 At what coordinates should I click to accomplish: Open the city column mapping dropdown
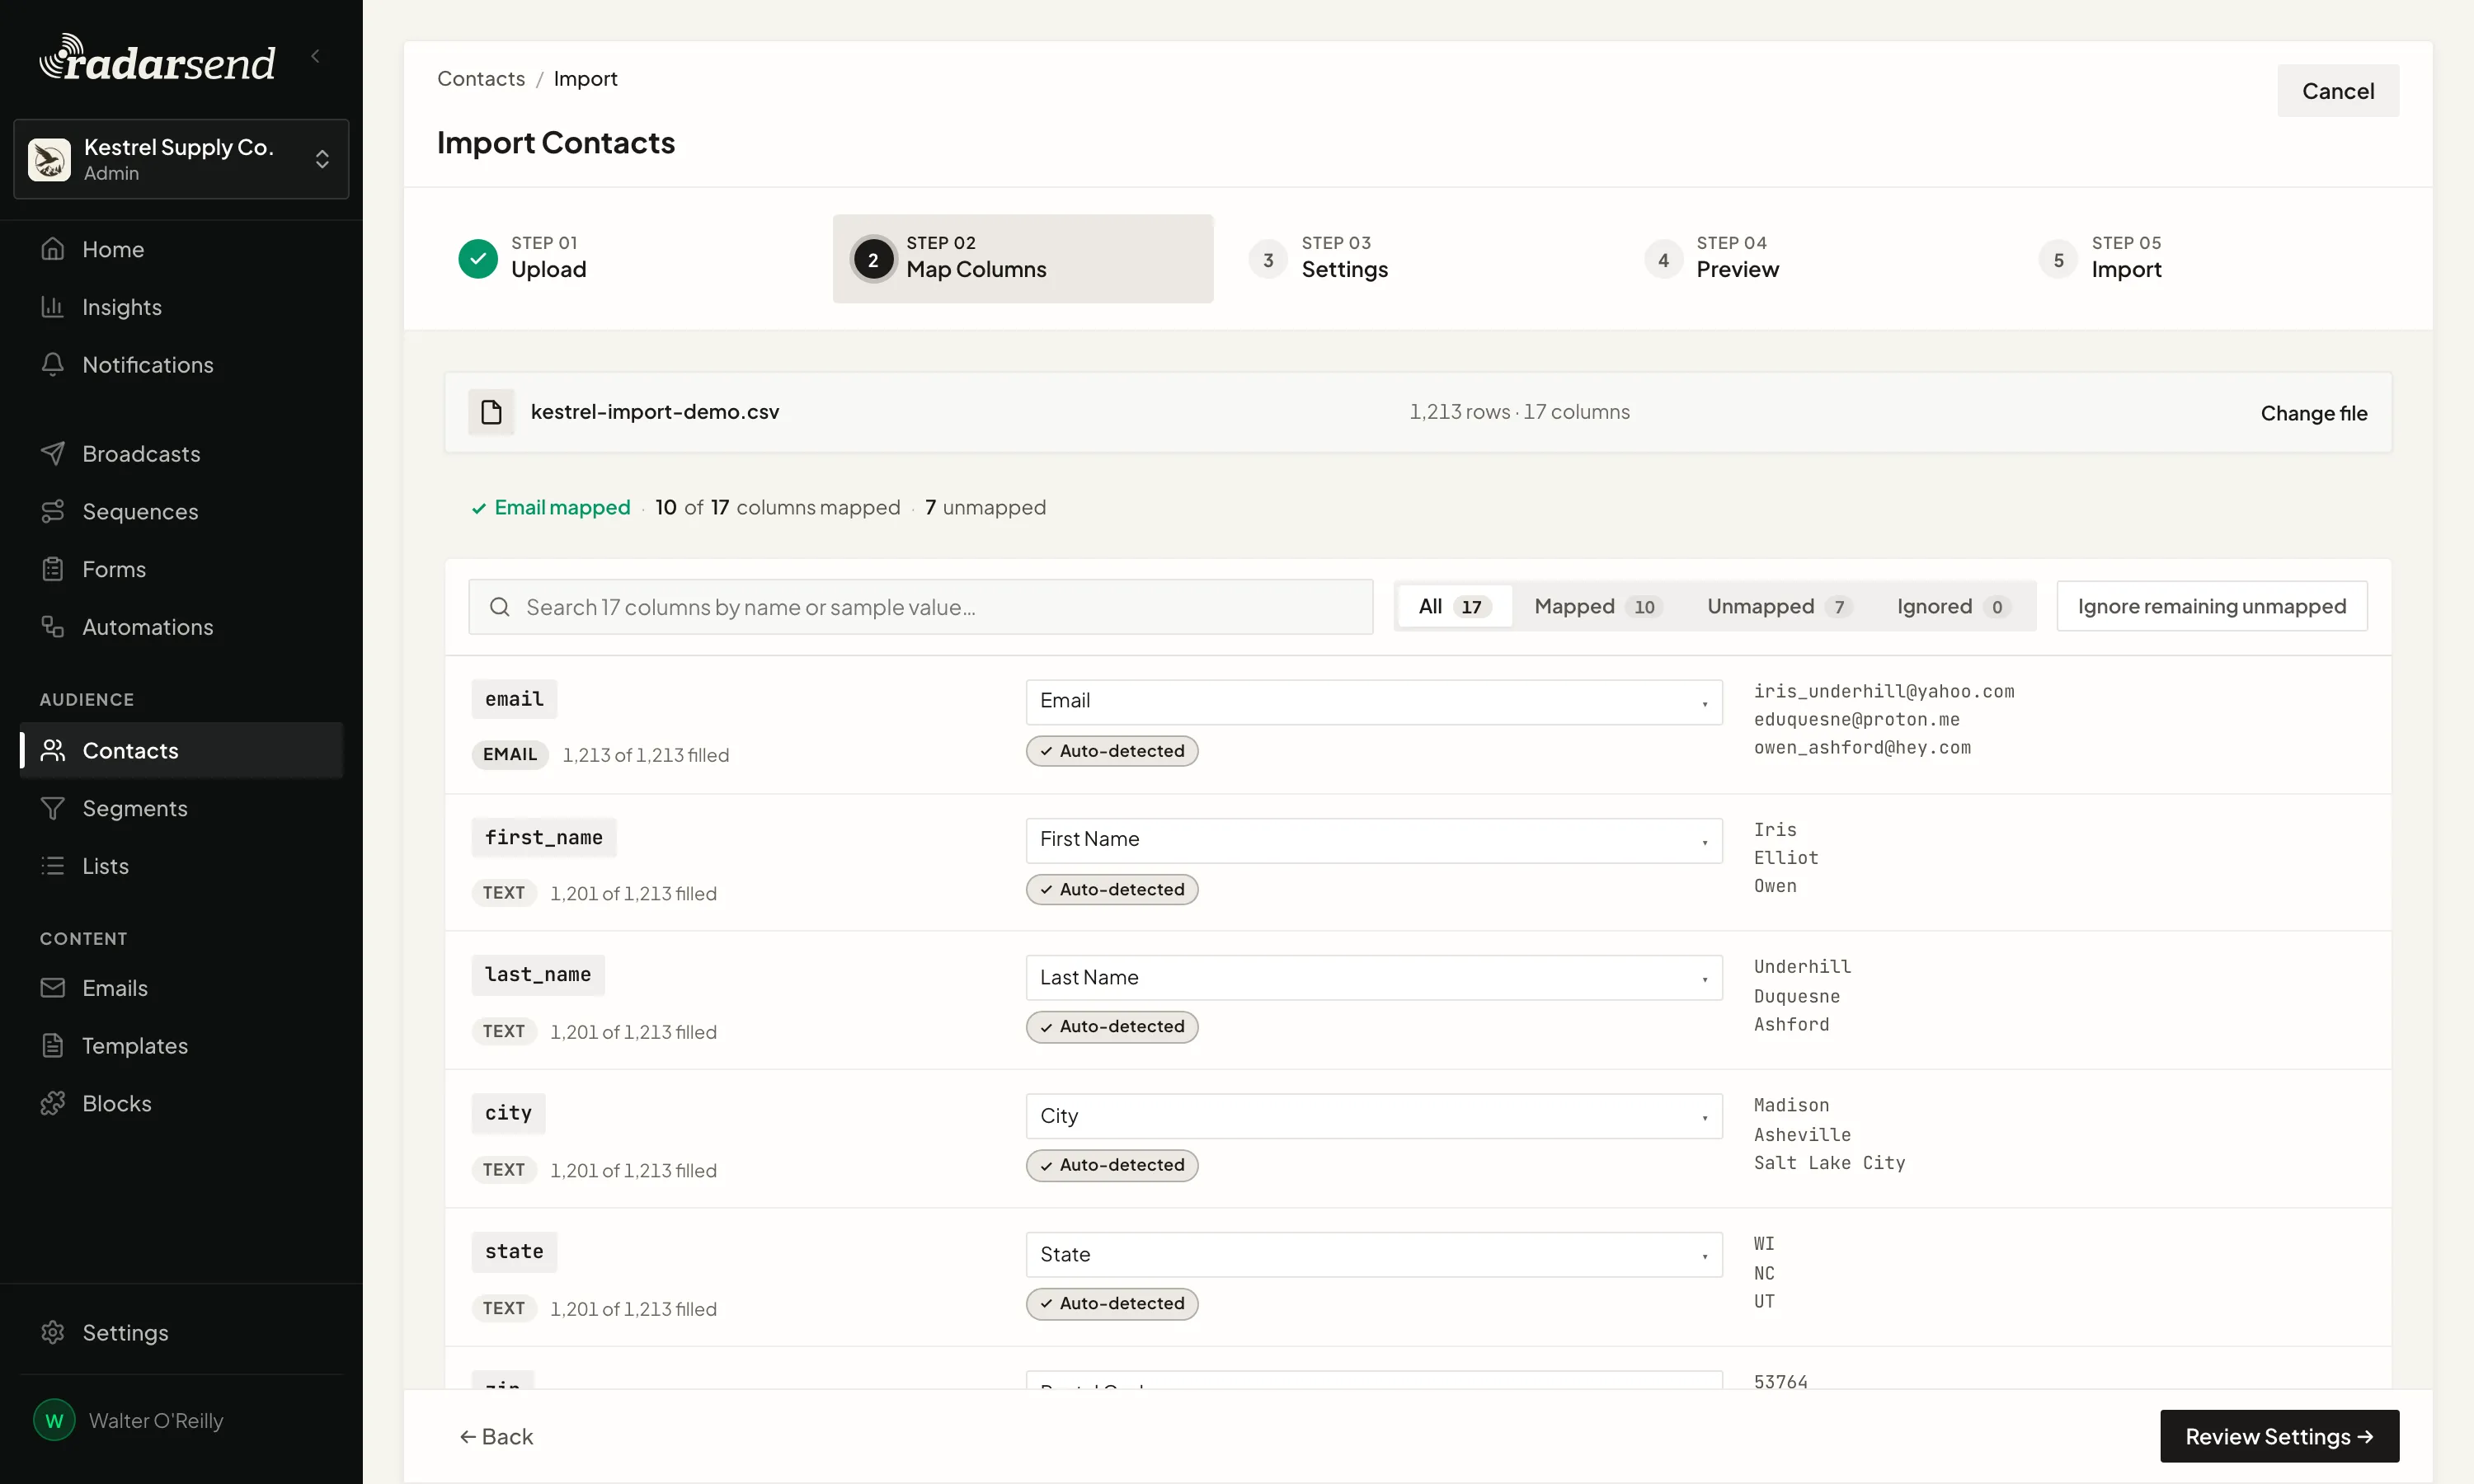[x=1374, y=1116]
